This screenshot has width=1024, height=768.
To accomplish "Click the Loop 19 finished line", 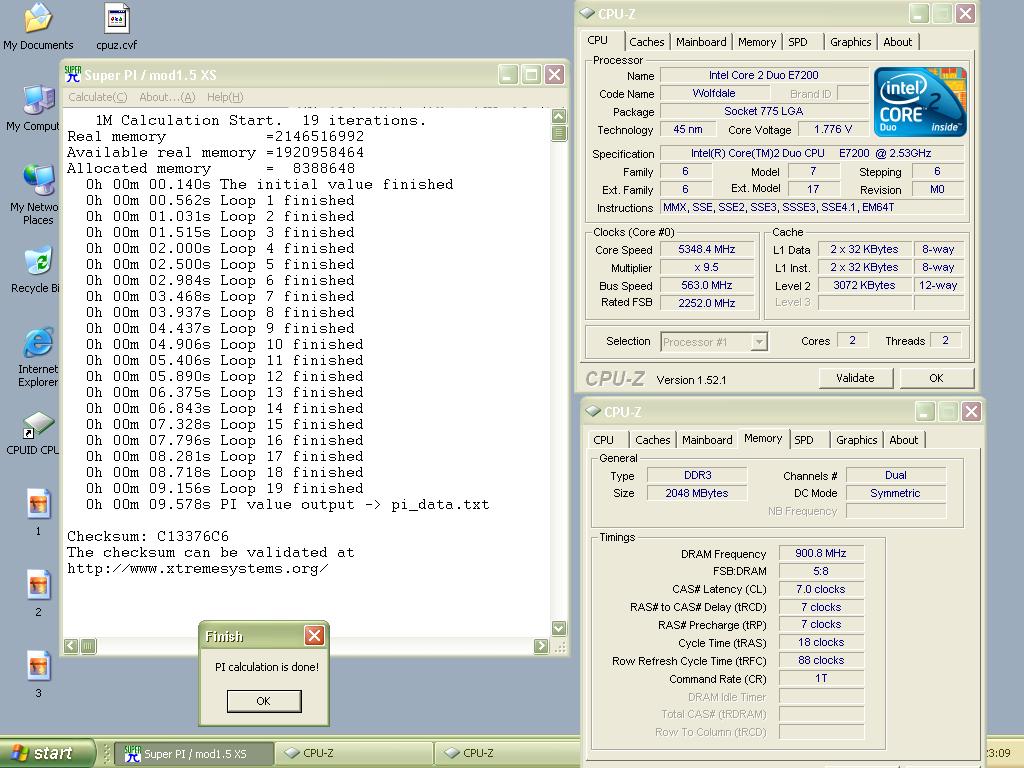I will point(224,488).
